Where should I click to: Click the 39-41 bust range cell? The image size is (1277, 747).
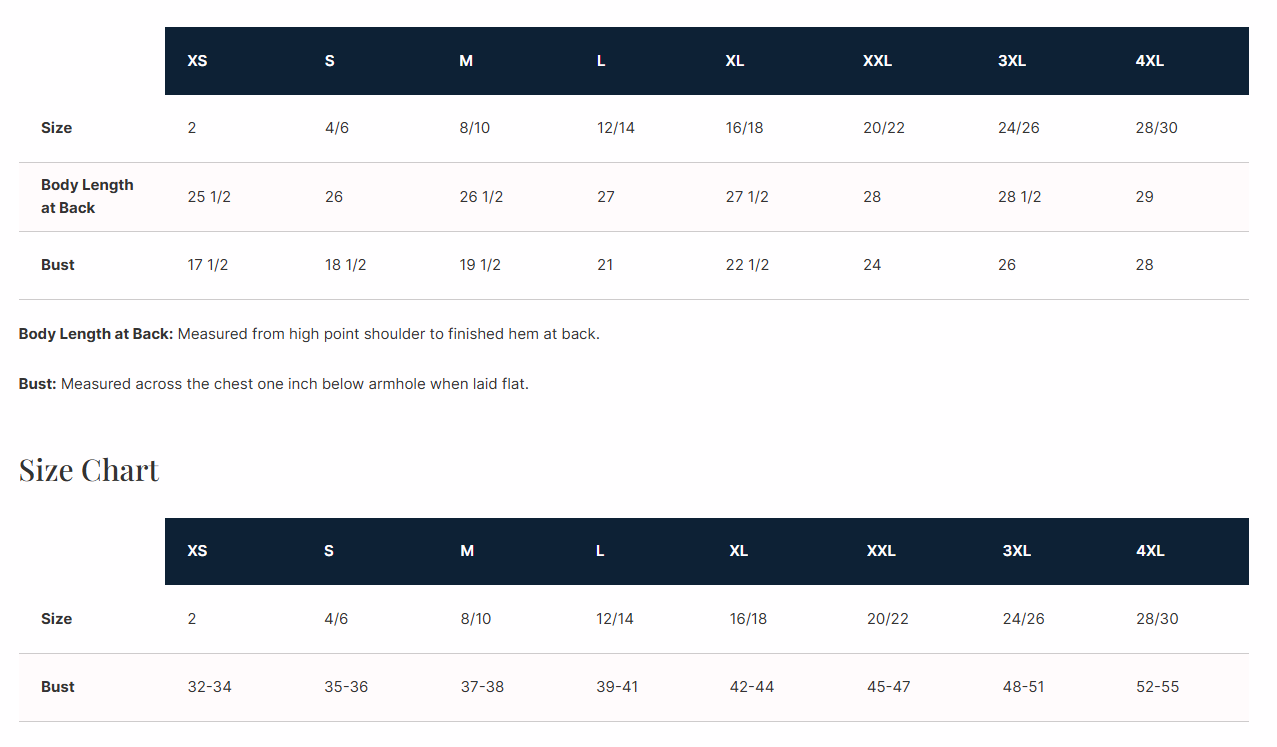617,687
